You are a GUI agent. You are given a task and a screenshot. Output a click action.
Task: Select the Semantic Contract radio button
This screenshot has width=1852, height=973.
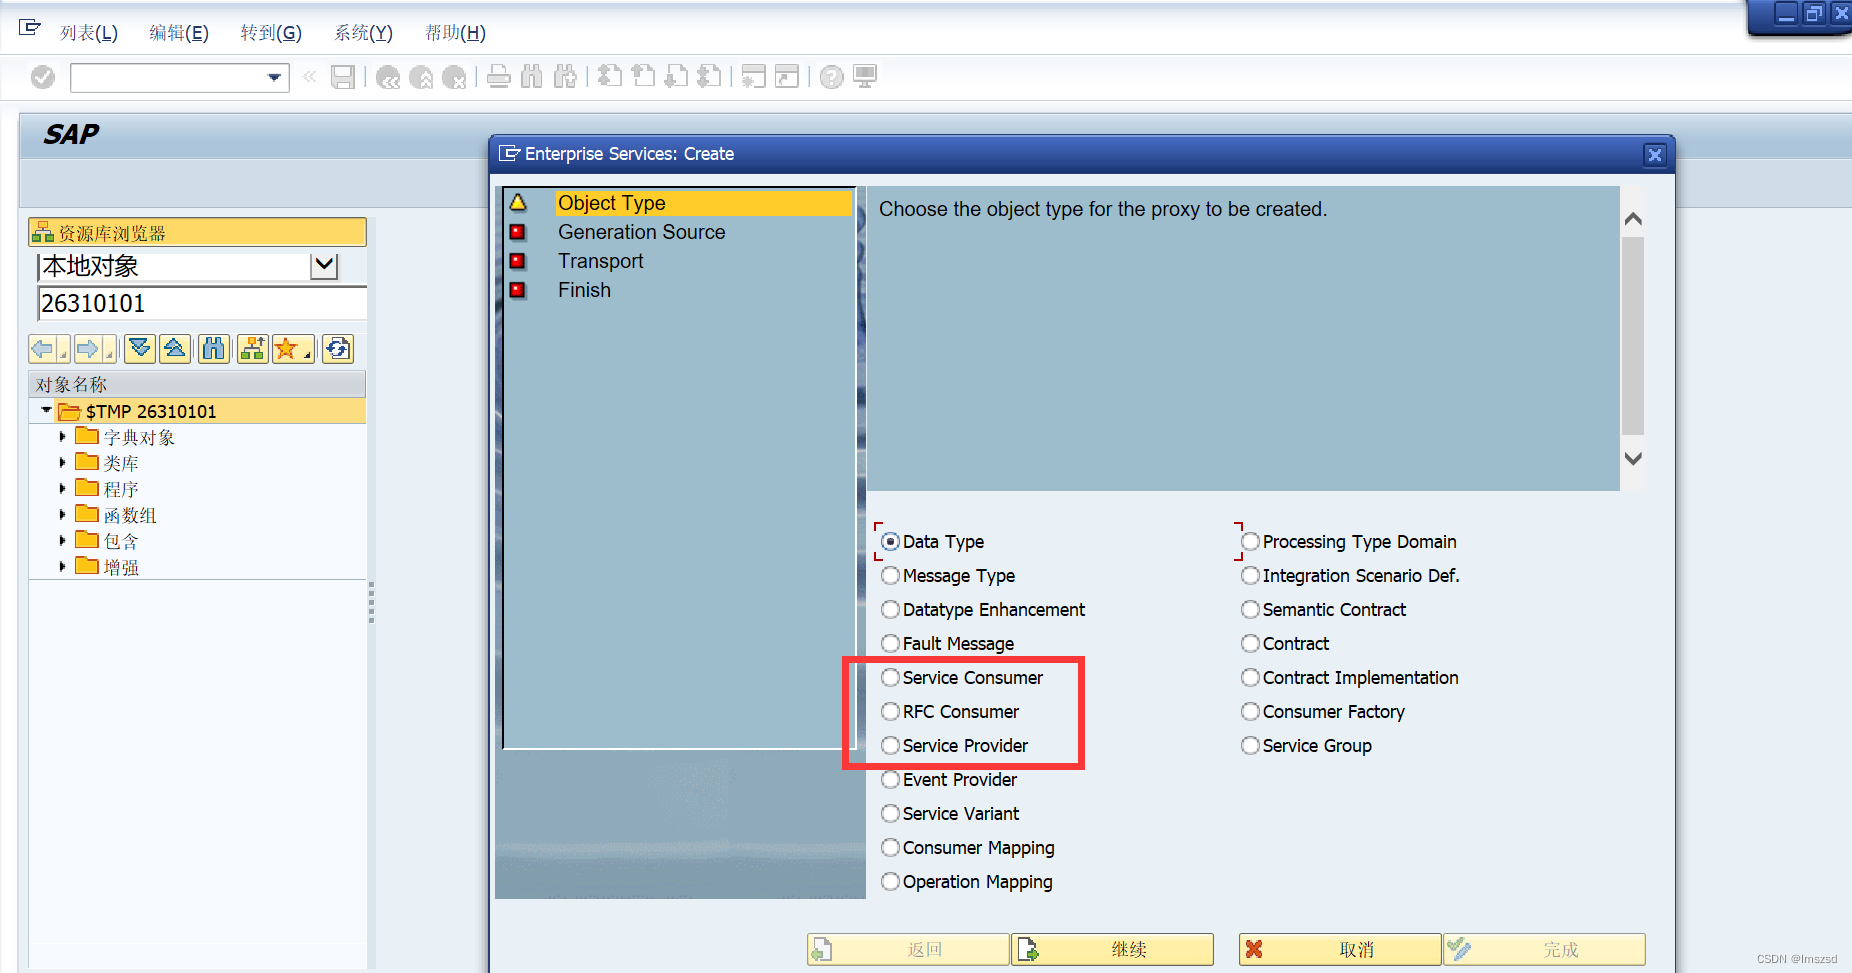[1250, 610]
